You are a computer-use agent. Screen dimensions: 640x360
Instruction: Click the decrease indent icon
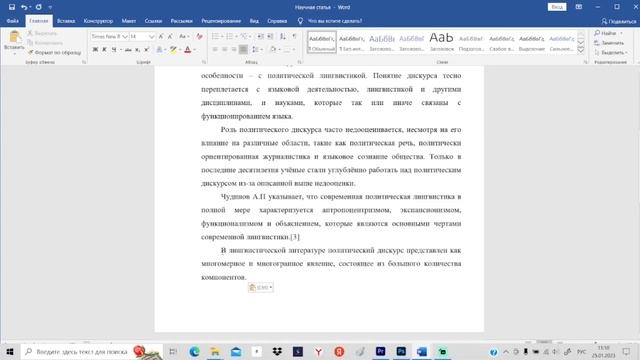click(x=260, y=36)
